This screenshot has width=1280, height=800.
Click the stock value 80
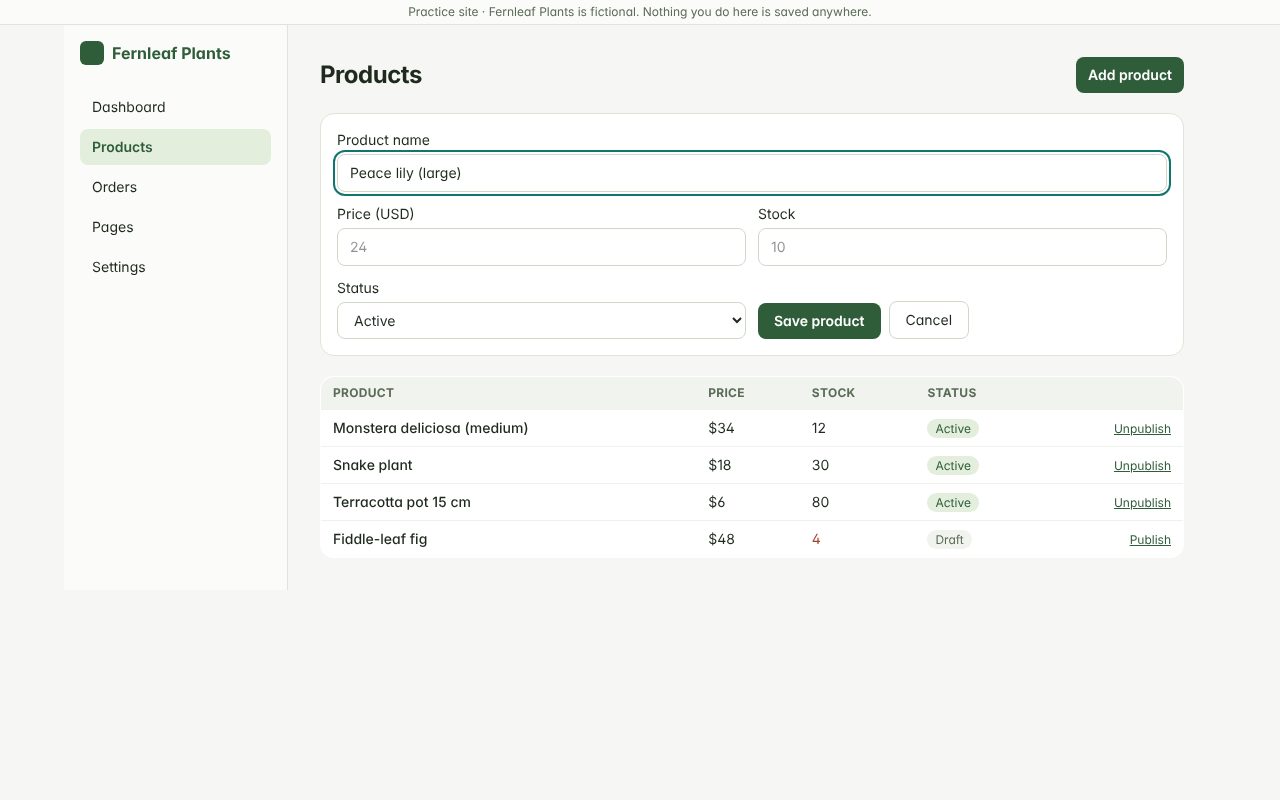pyautogui.click(x=820, y=502)
